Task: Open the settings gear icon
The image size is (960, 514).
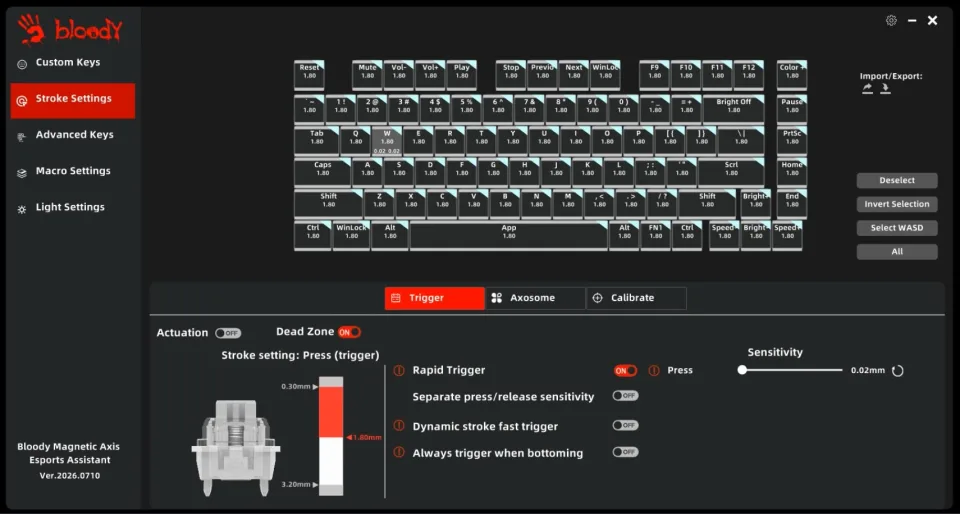Action: pyautogui.click(x=891, y=20)
